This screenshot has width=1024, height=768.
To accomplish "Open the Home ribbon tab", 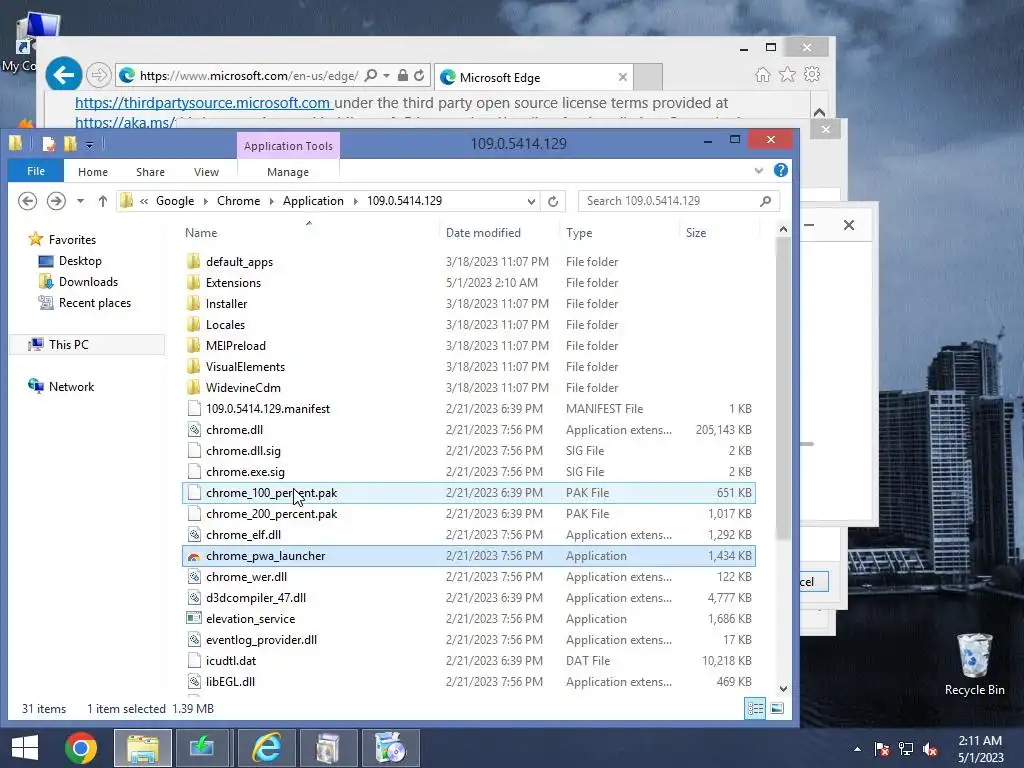I will [93, 172].
